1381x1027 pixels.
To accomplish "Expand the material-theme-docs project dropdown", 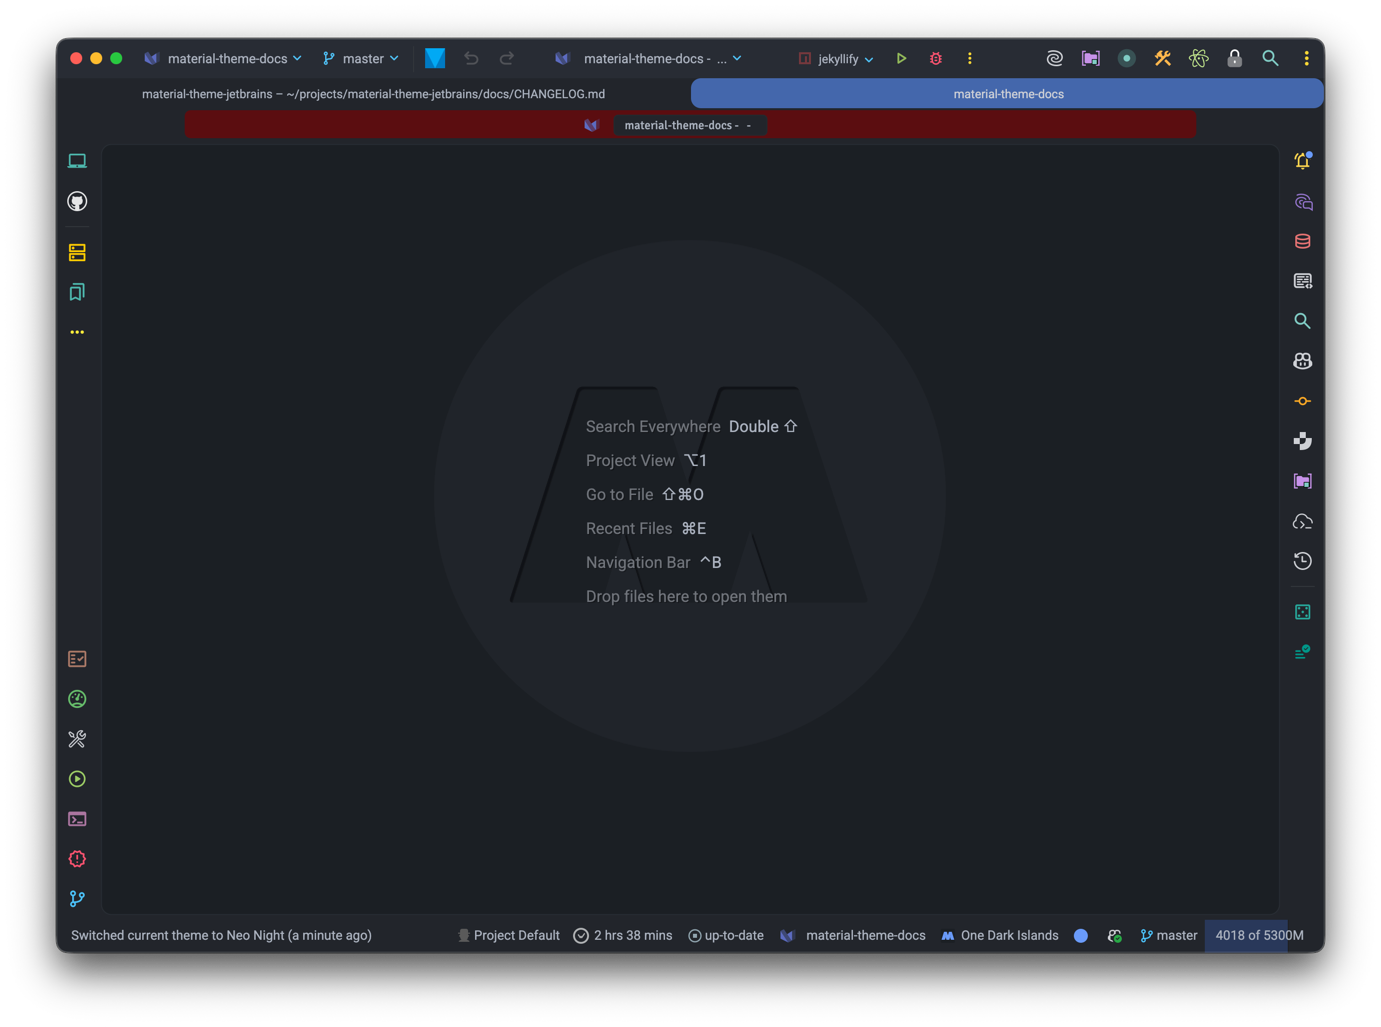I will point(223,59).
